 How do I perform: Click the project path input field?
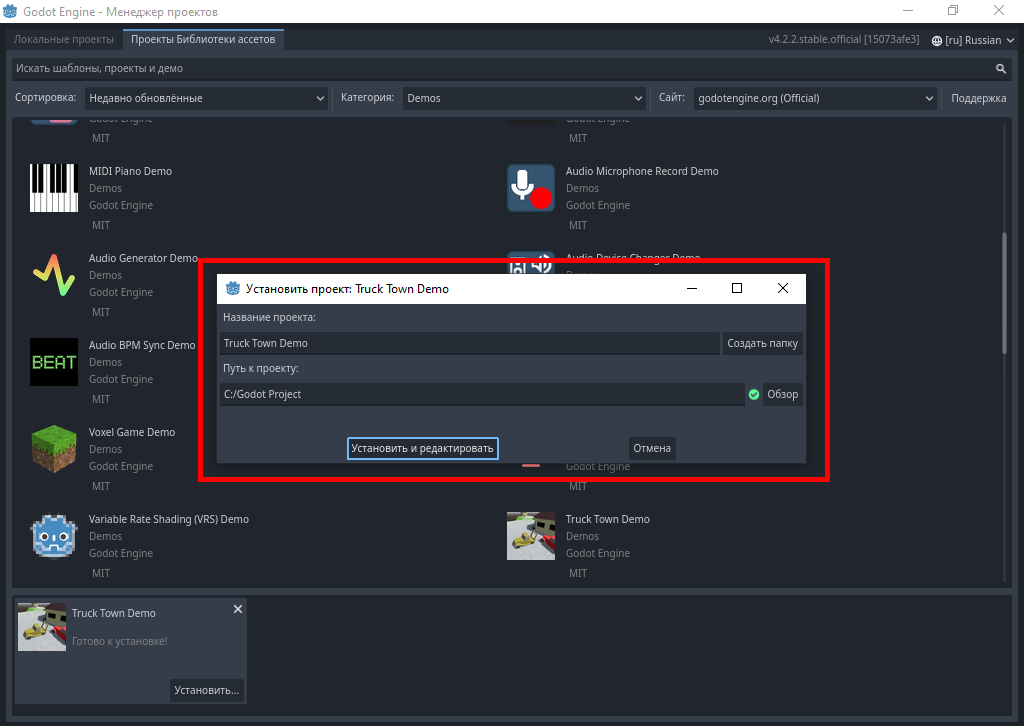click(x=481, y=394)
